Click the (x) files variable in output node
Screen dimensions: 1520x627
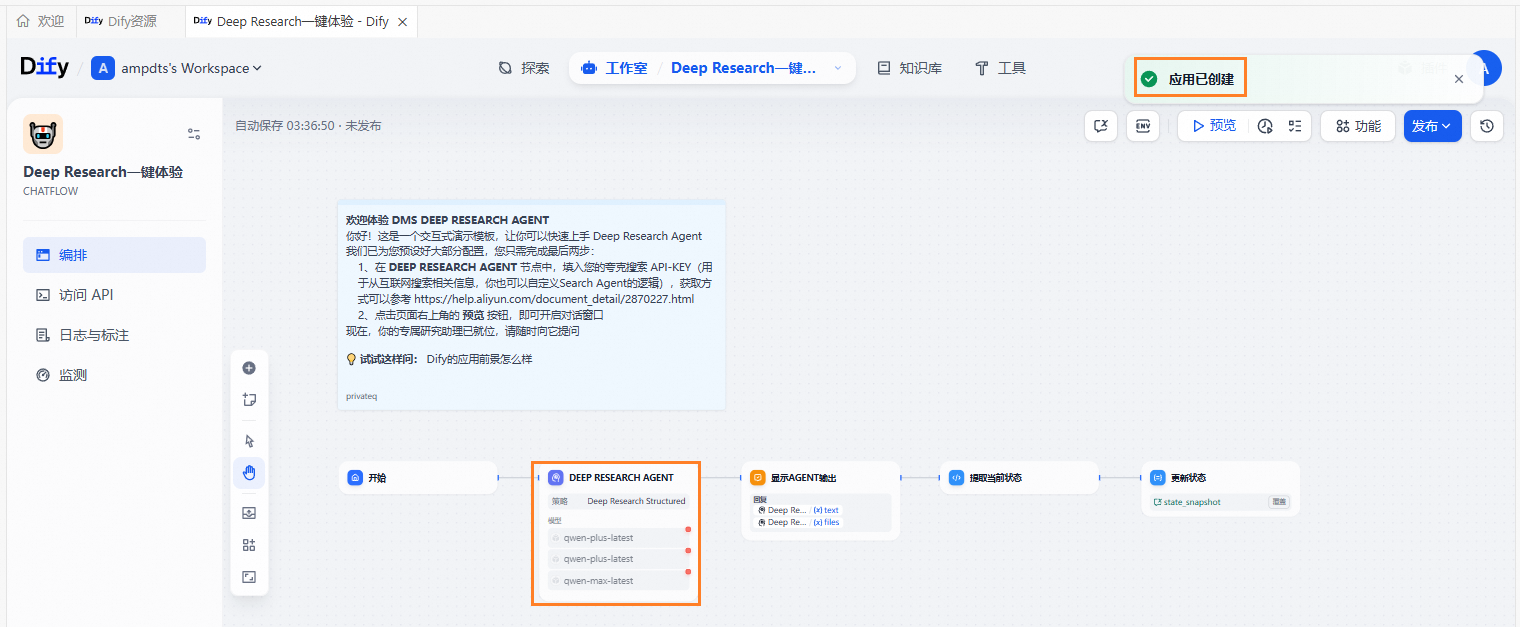click(826, 522)
